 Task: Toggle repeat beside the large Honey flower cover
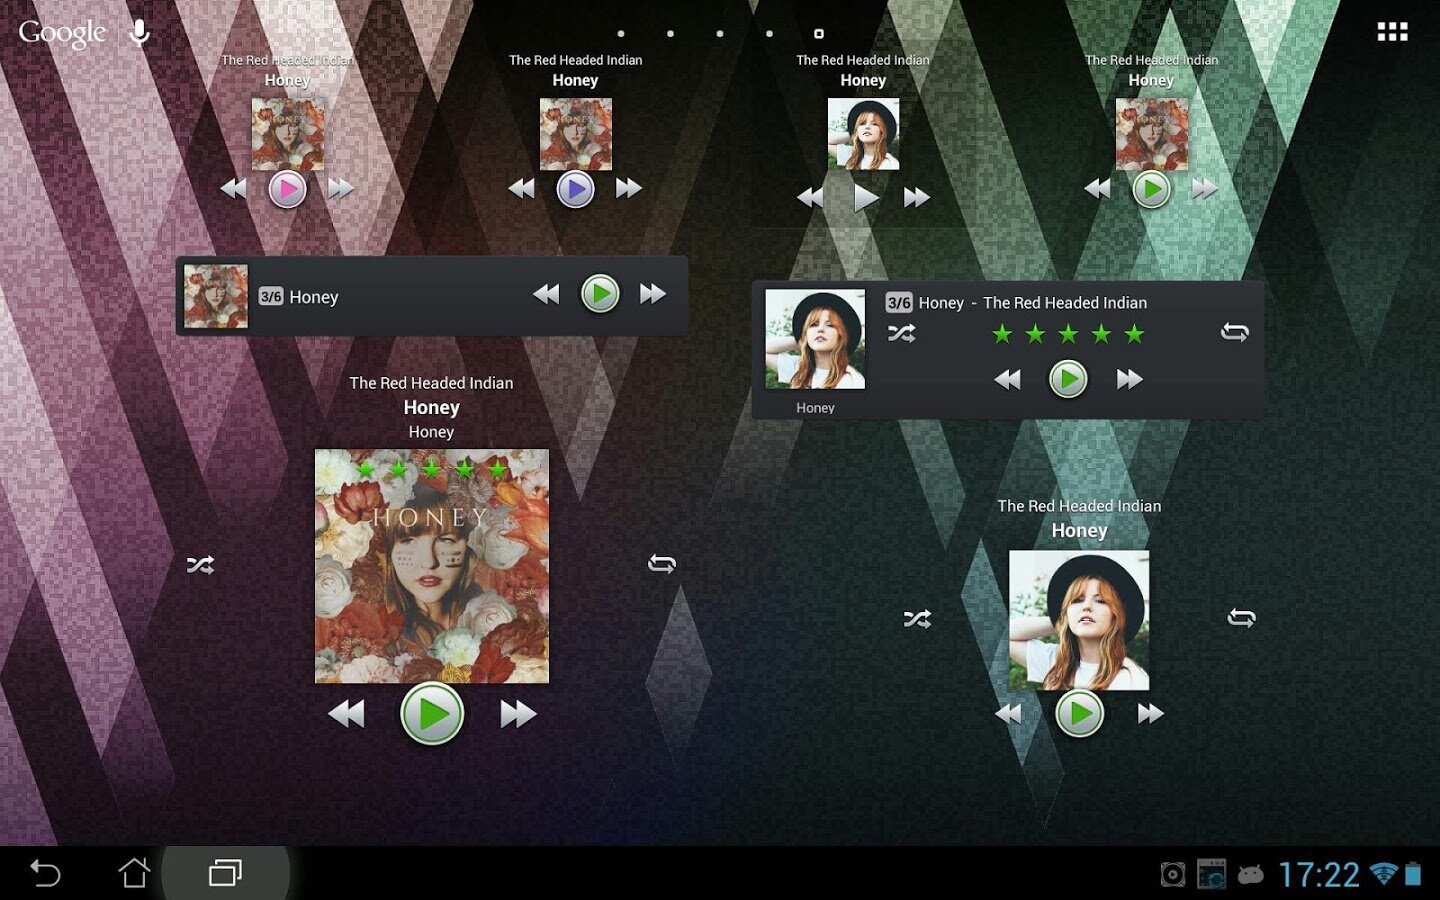click(x=662, y=564)
